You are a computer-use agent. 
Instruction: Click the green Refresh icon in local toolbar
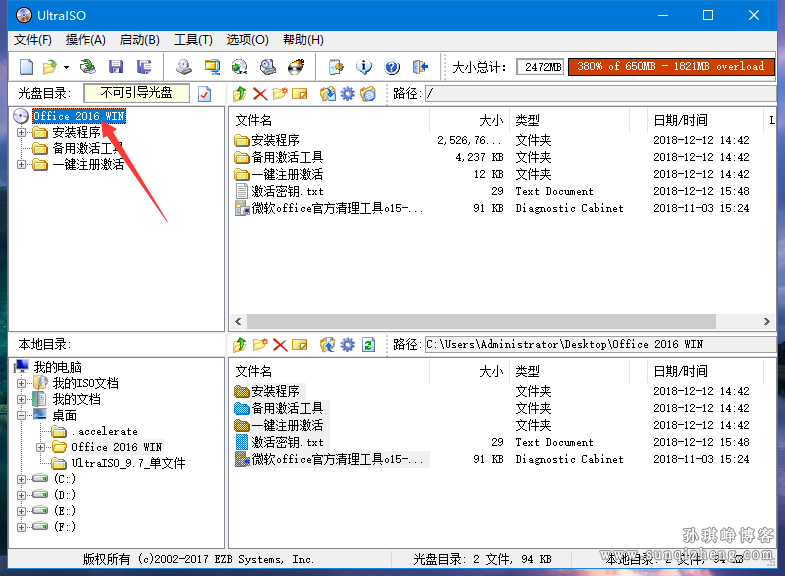[x=368, y=345]
